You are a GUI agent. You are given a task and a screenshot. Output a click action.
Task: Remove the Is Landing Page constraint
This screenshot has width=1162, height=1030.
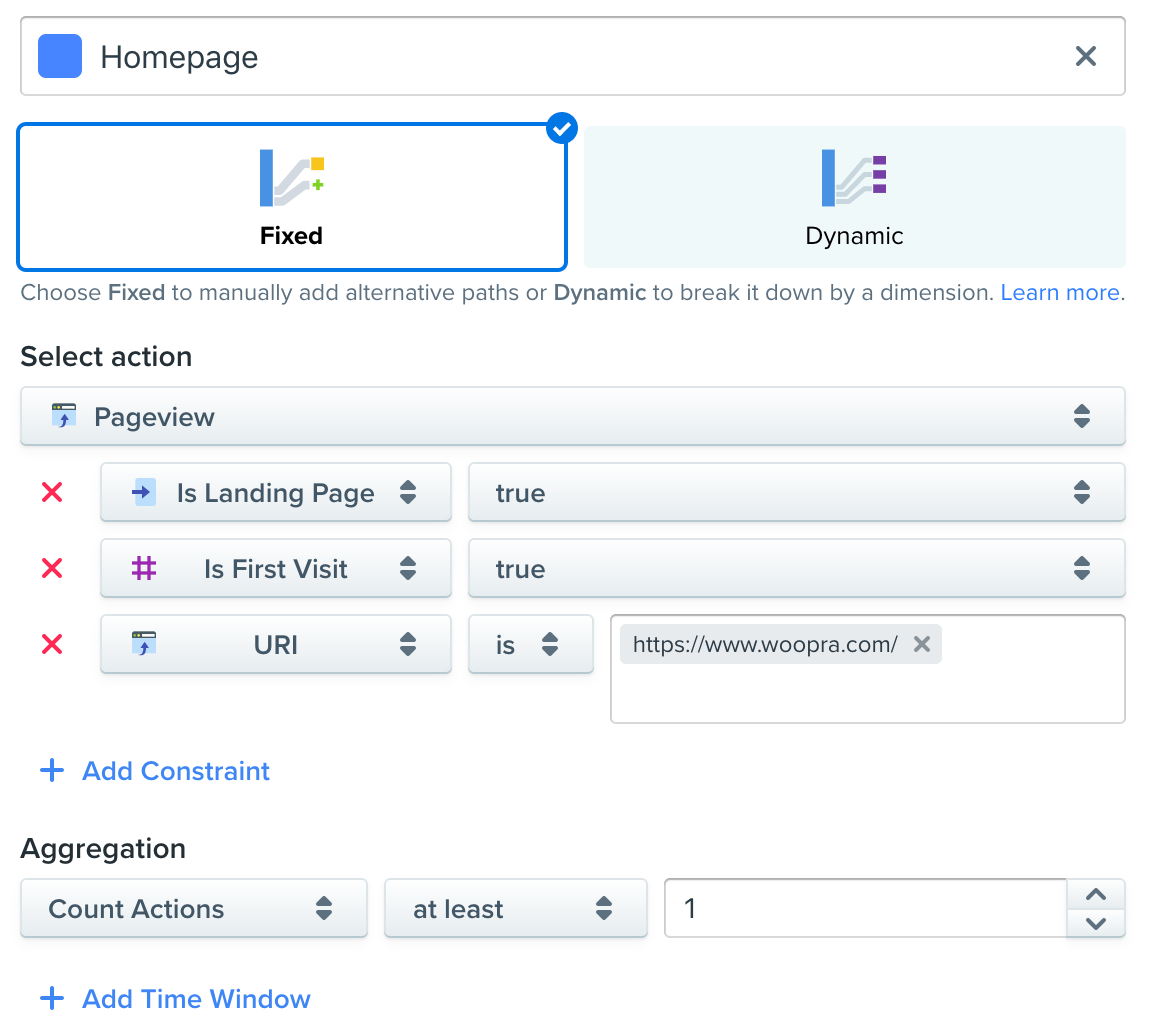tap(52, 493)
